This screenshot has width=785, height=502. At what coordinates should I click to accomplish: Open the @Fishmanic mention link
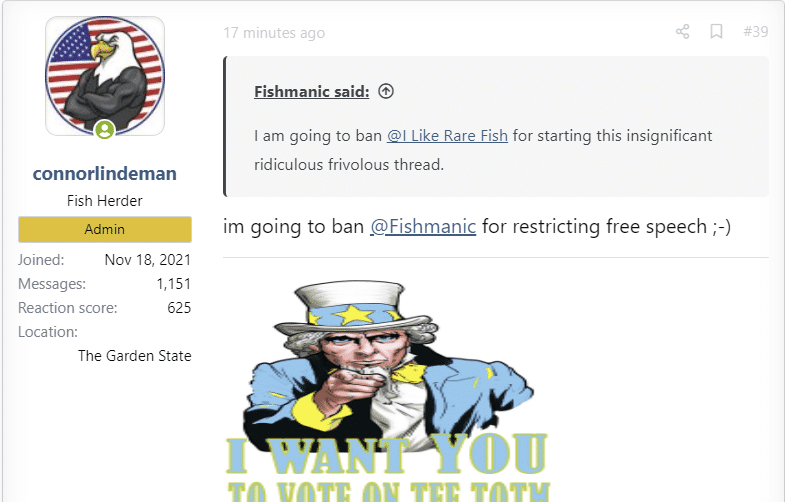pos(423,226)
